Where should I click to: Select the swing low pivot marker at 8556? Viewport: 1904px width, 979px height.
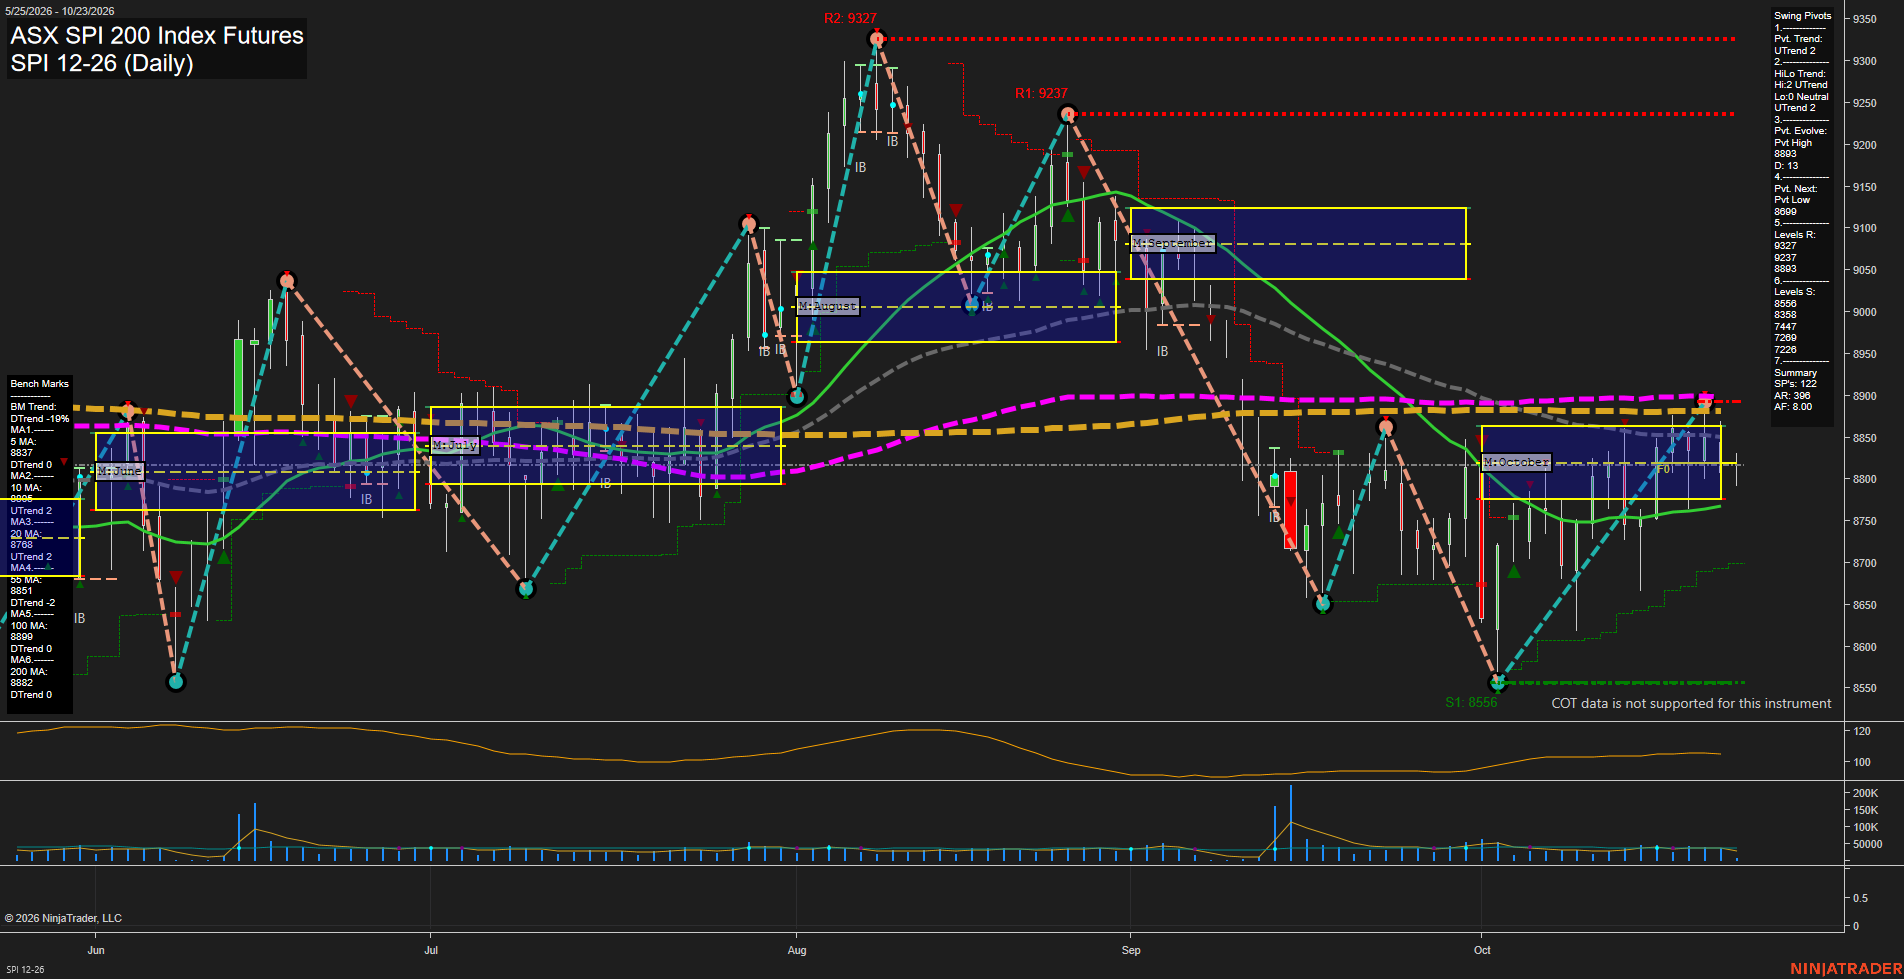[x=1498, y=683]
